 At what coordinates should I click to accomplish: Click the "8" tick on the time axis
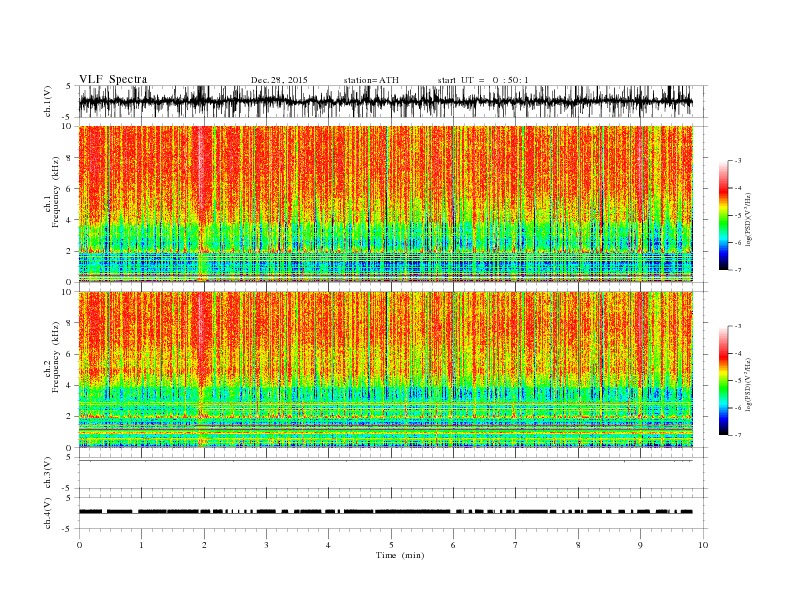578,545
